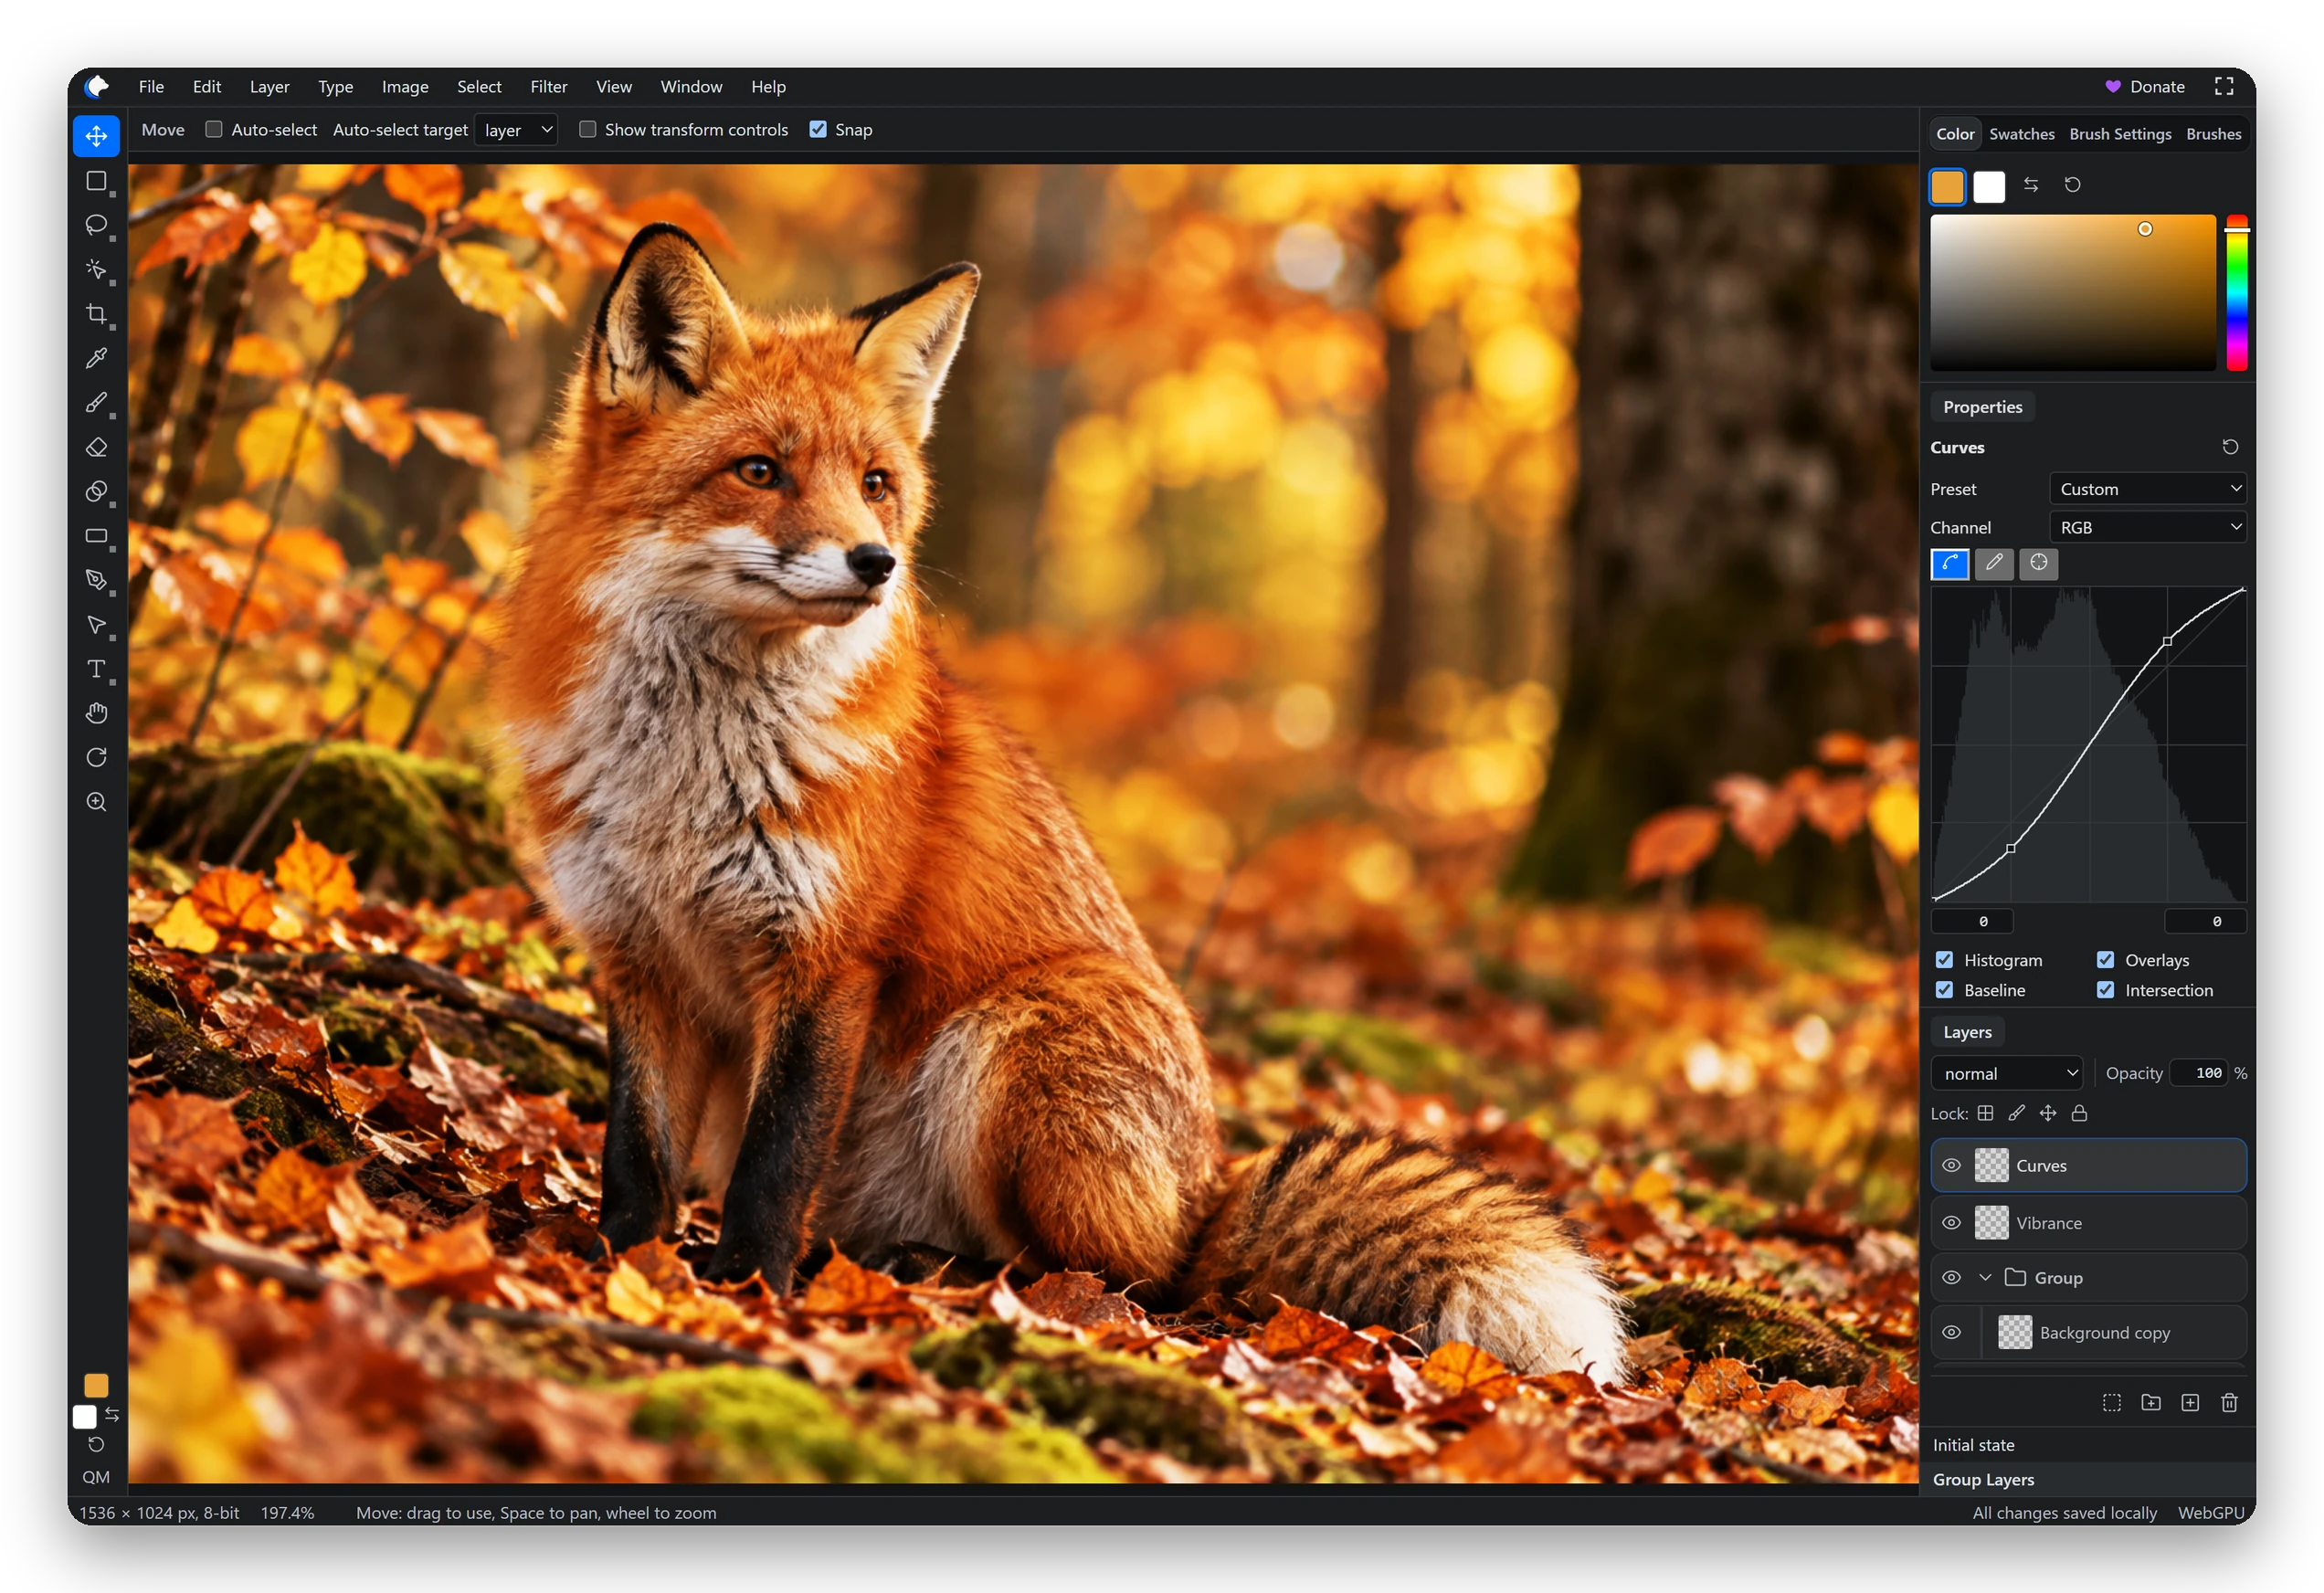Select the Move tool in toolbar
This screenshot has width=2324, height=1593.
pos(96,136)
